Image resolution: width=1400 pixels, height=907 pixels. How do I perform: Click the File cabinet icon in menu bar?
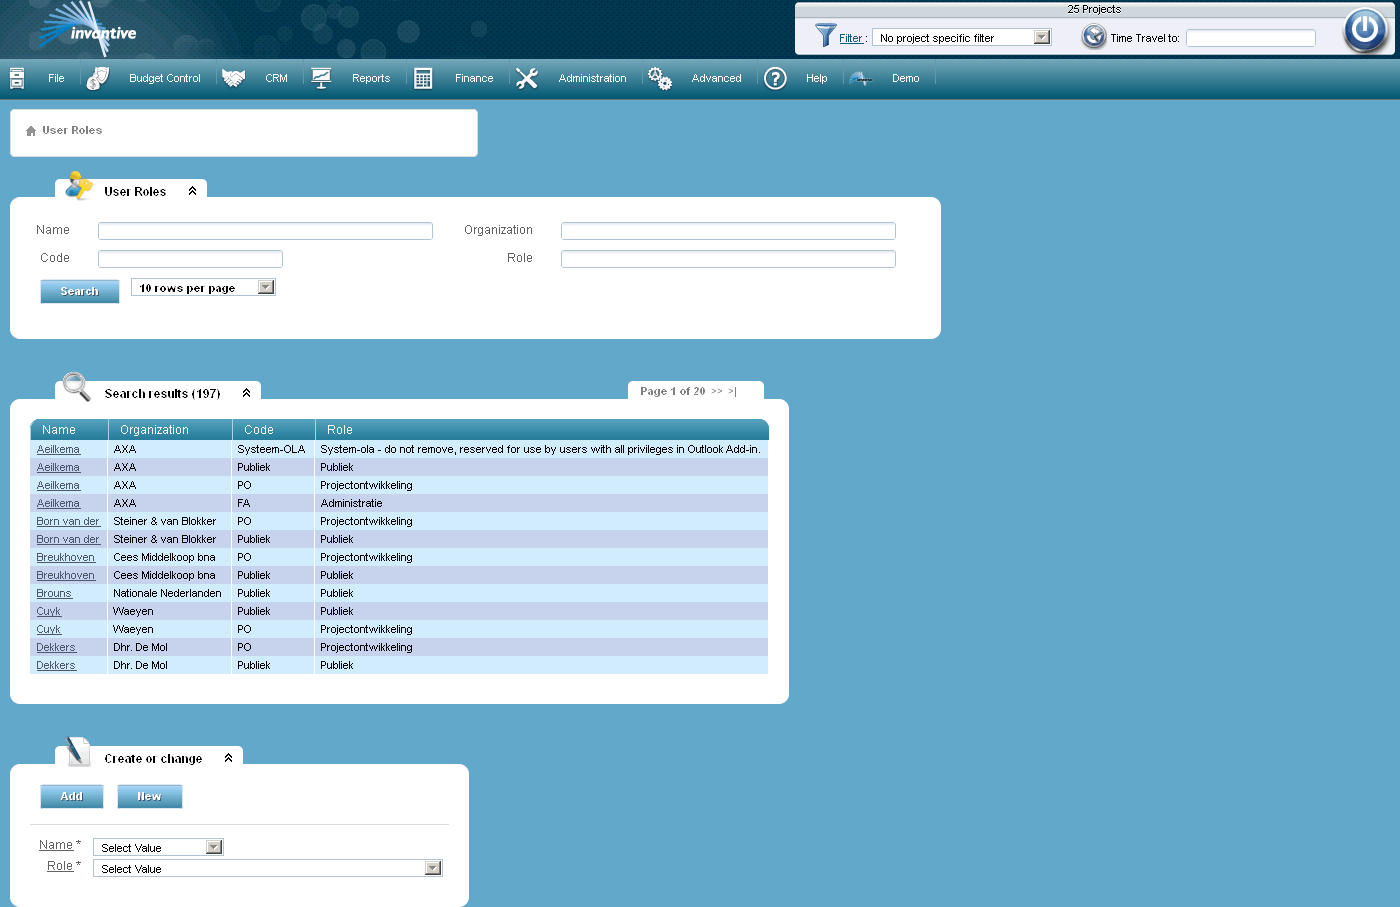click(x=17, y=78)
